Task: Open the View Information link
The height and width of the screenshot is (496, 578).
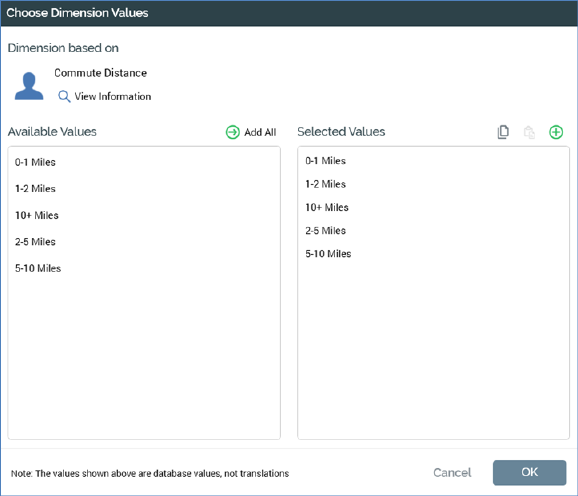Action: click(113, 97)
